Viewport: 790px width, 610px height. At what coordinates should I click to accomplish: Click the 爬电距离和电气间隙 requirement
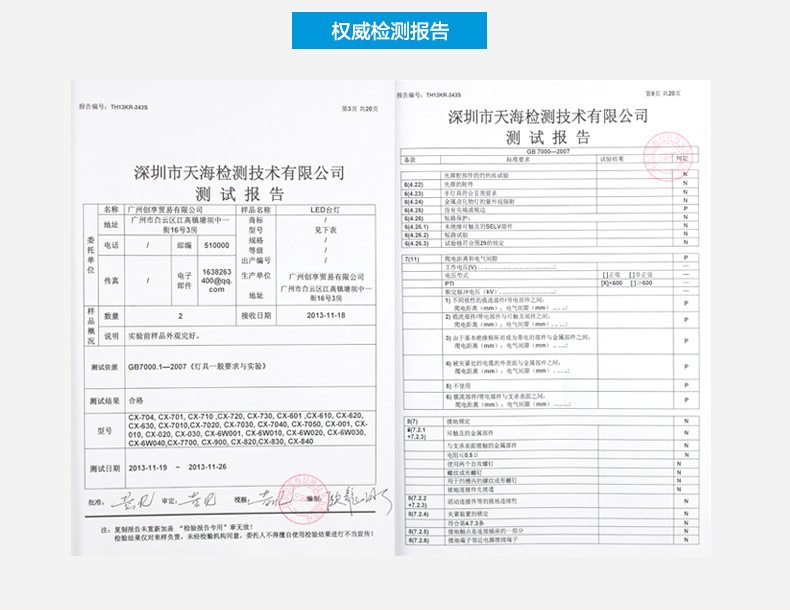[471, 259]
